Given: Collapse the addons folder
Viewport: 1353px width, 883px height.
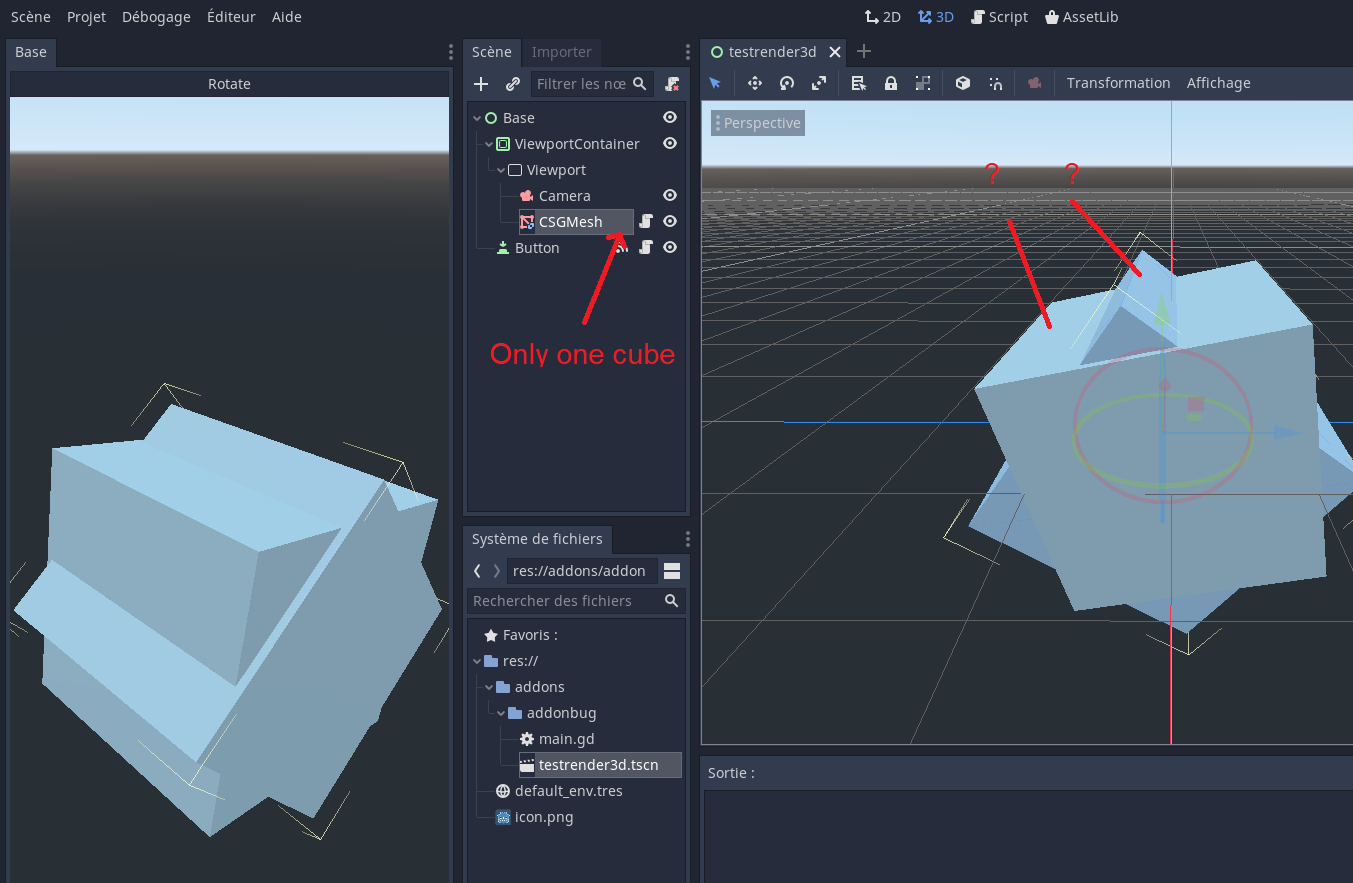Looking at the screenshot, I should 489,687.
